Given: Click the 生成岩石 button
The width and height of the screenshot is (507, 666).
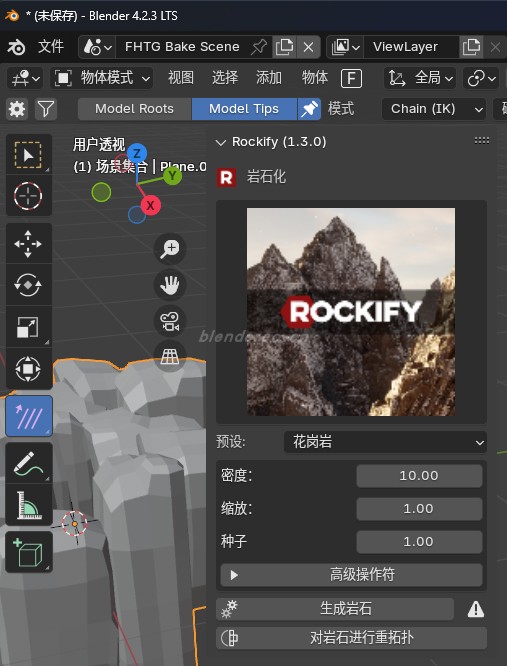Looking at the screenshot, I should [x=335, y=609].
